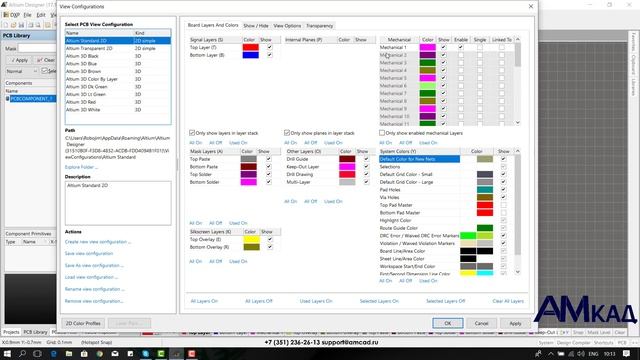Viewport: 640px width, 360px height.
Task: Click the Save icon in Altium toolbar
Action: click(21, 25)
